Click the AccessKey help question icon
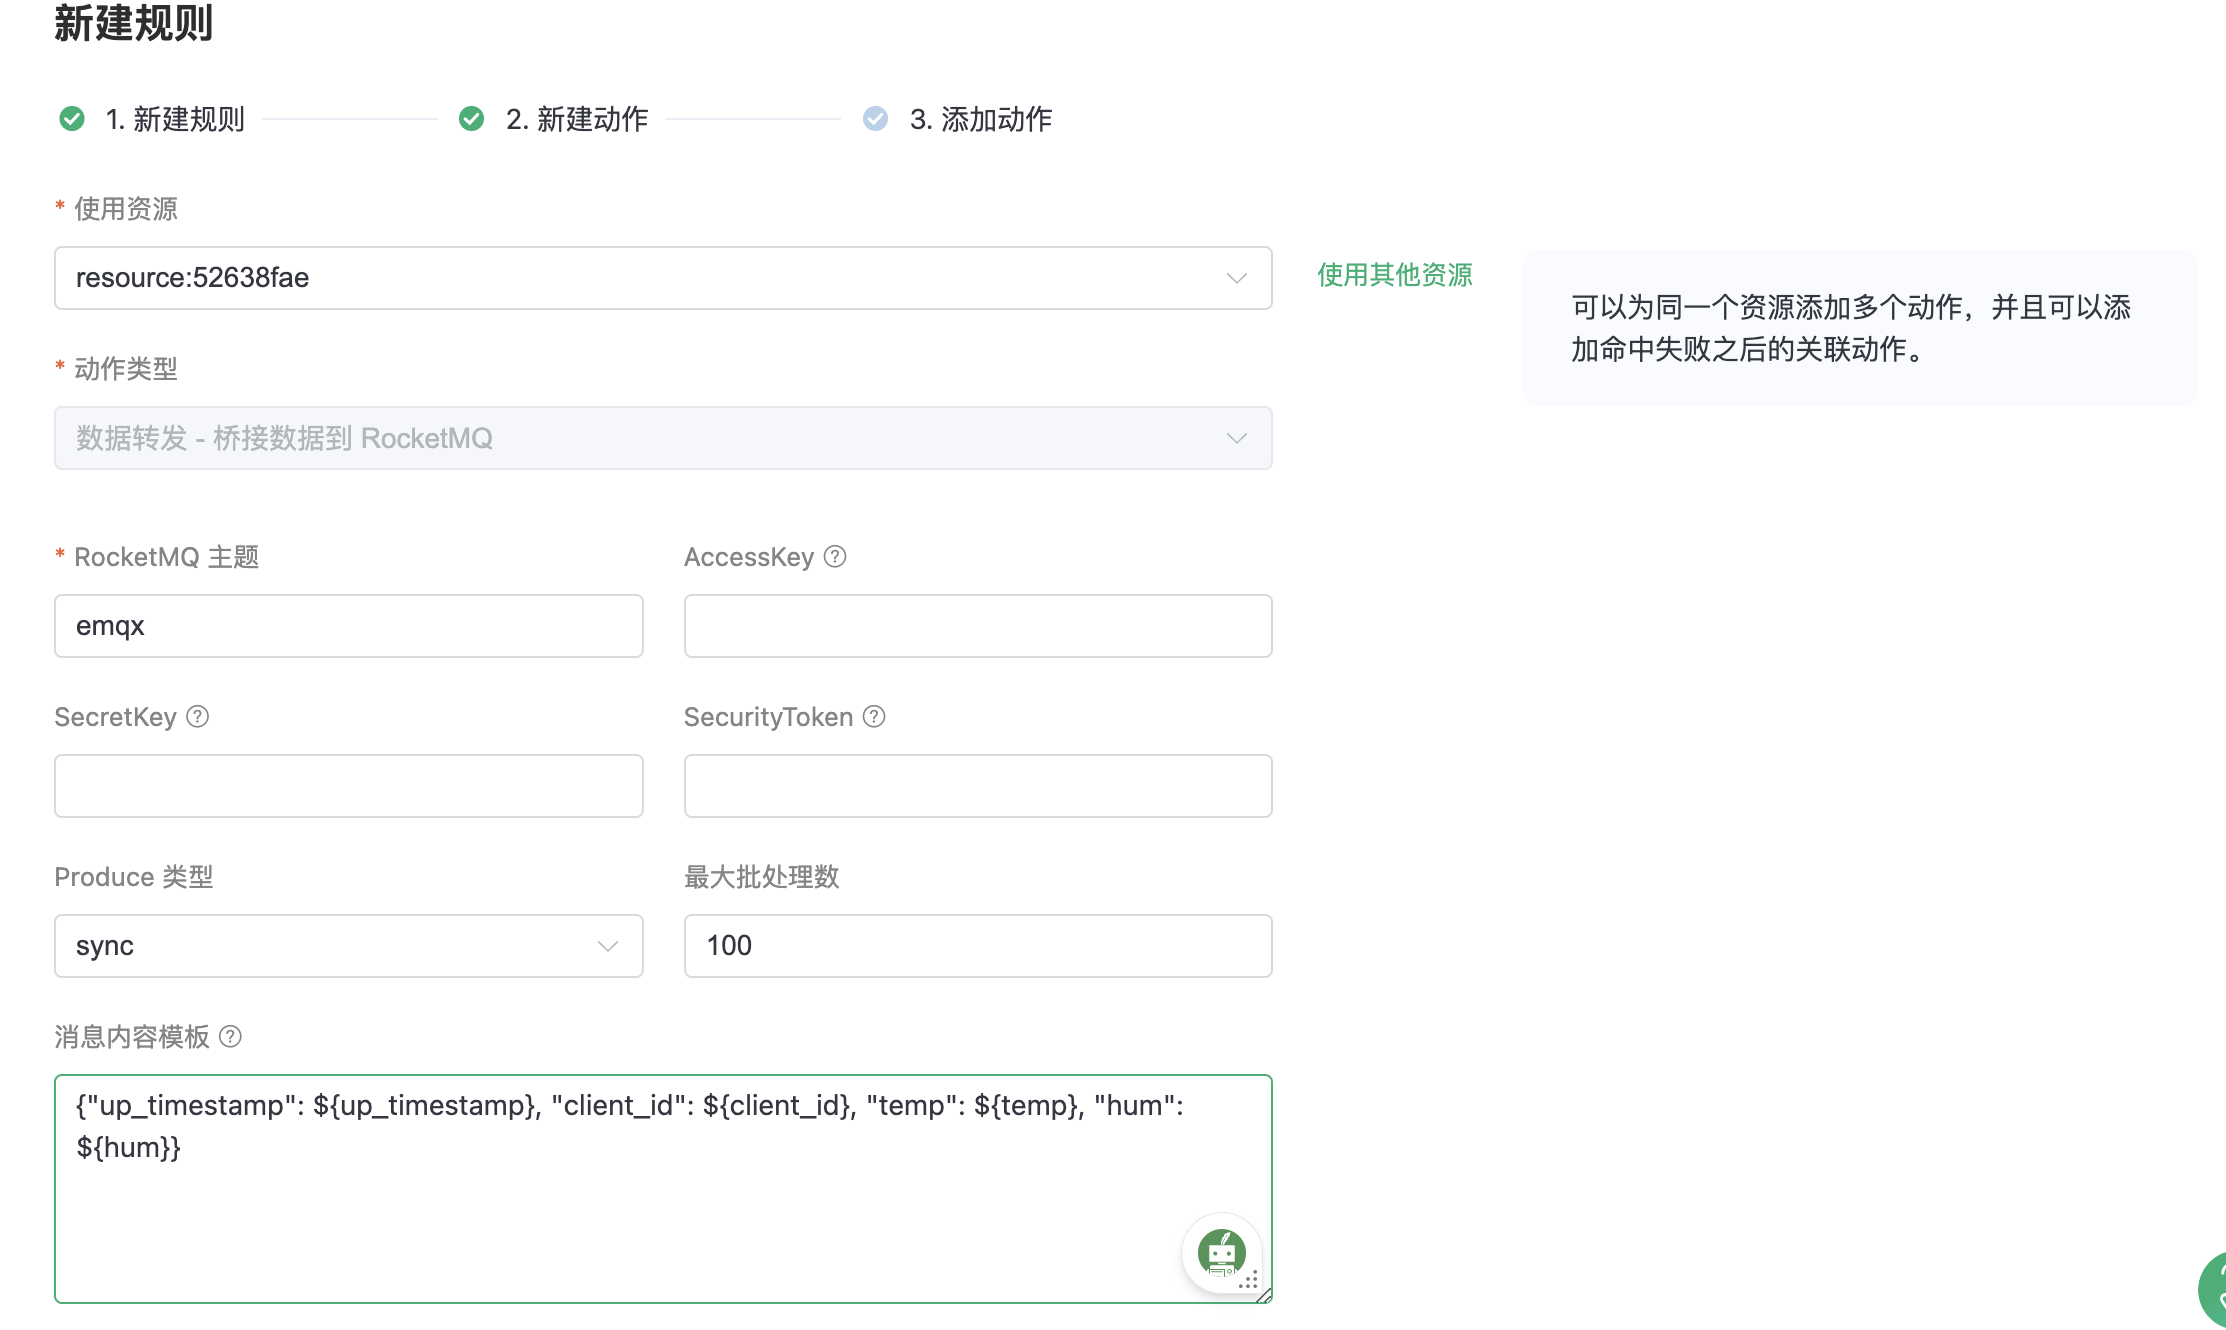 click(835, 557)
